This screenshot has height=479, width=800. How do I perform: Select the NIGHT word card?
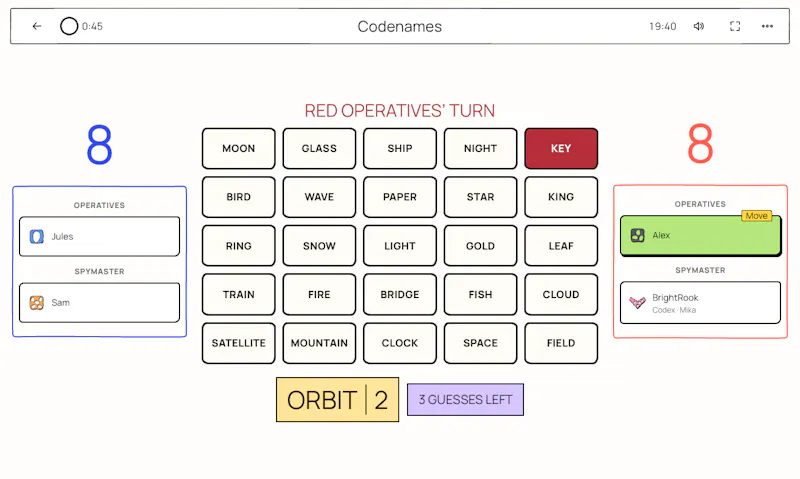(x=480, y=148)
